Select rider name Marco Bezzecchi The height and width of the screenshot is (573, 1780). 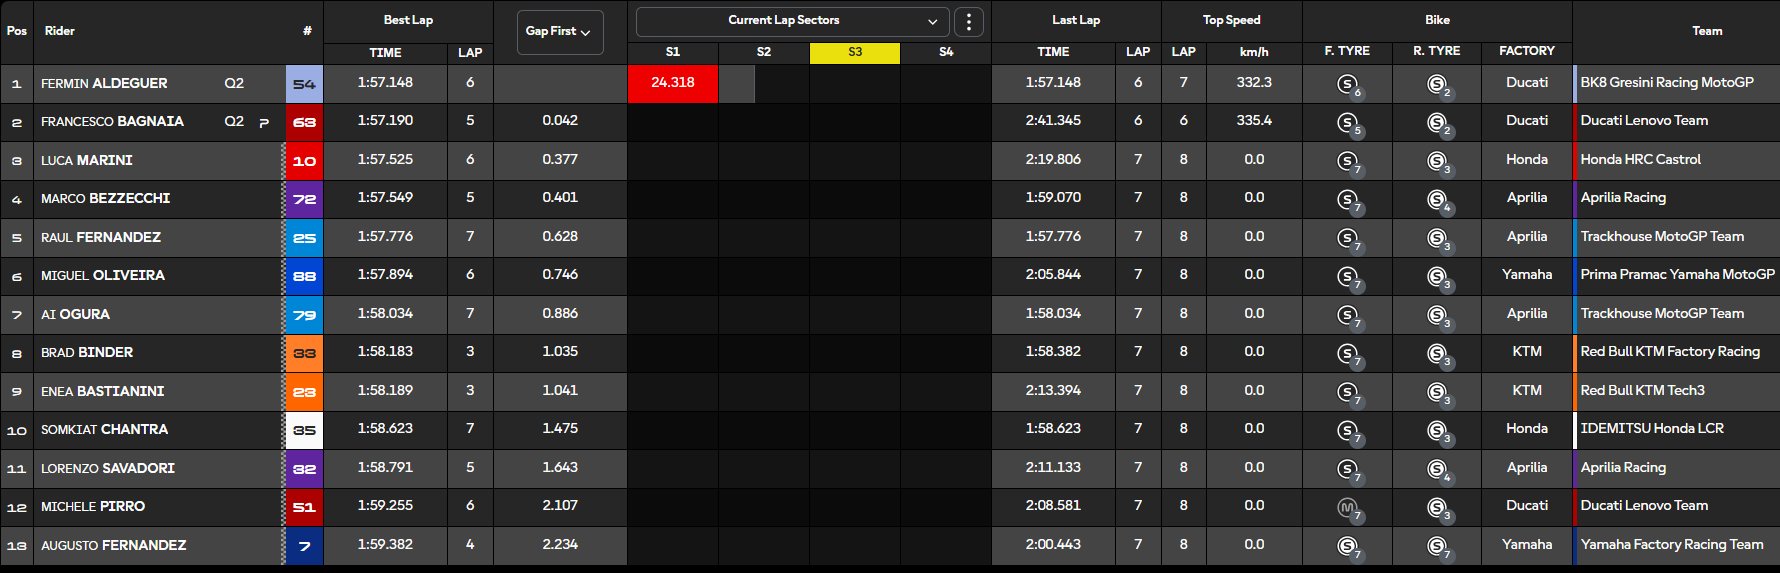[x=105, y=199]
